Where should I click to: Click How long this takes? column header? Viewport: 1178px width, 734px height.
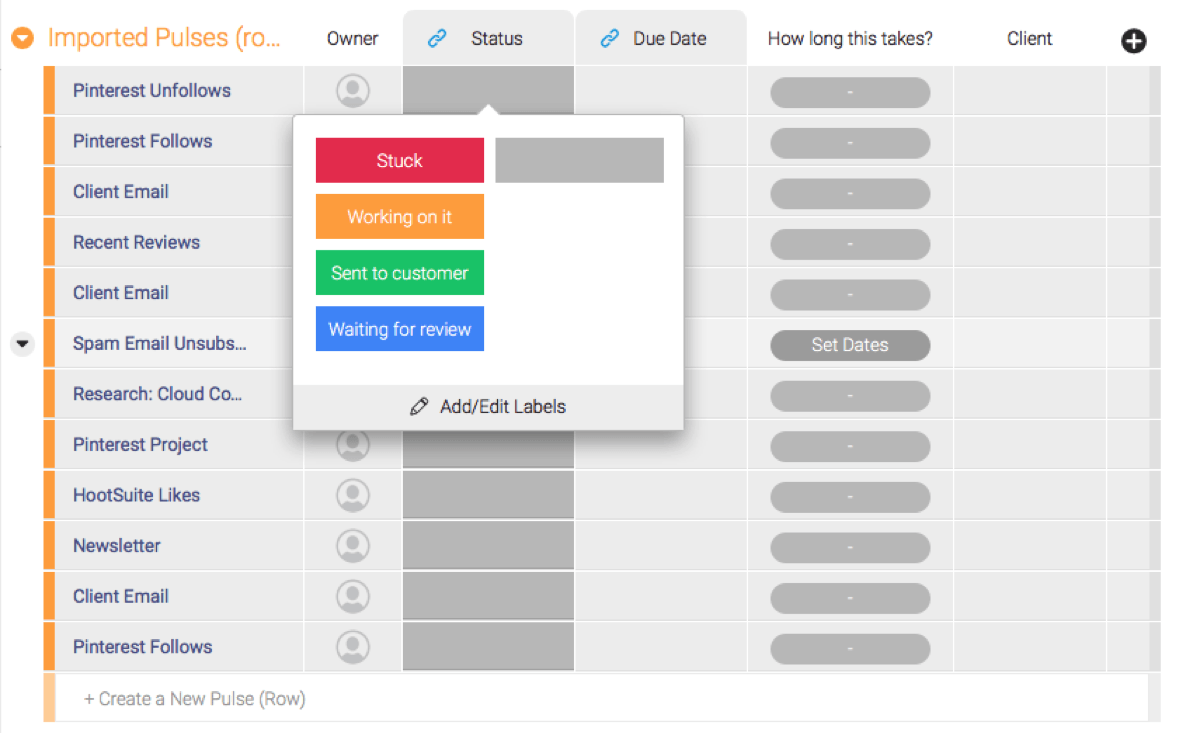[x=850, y=38]
